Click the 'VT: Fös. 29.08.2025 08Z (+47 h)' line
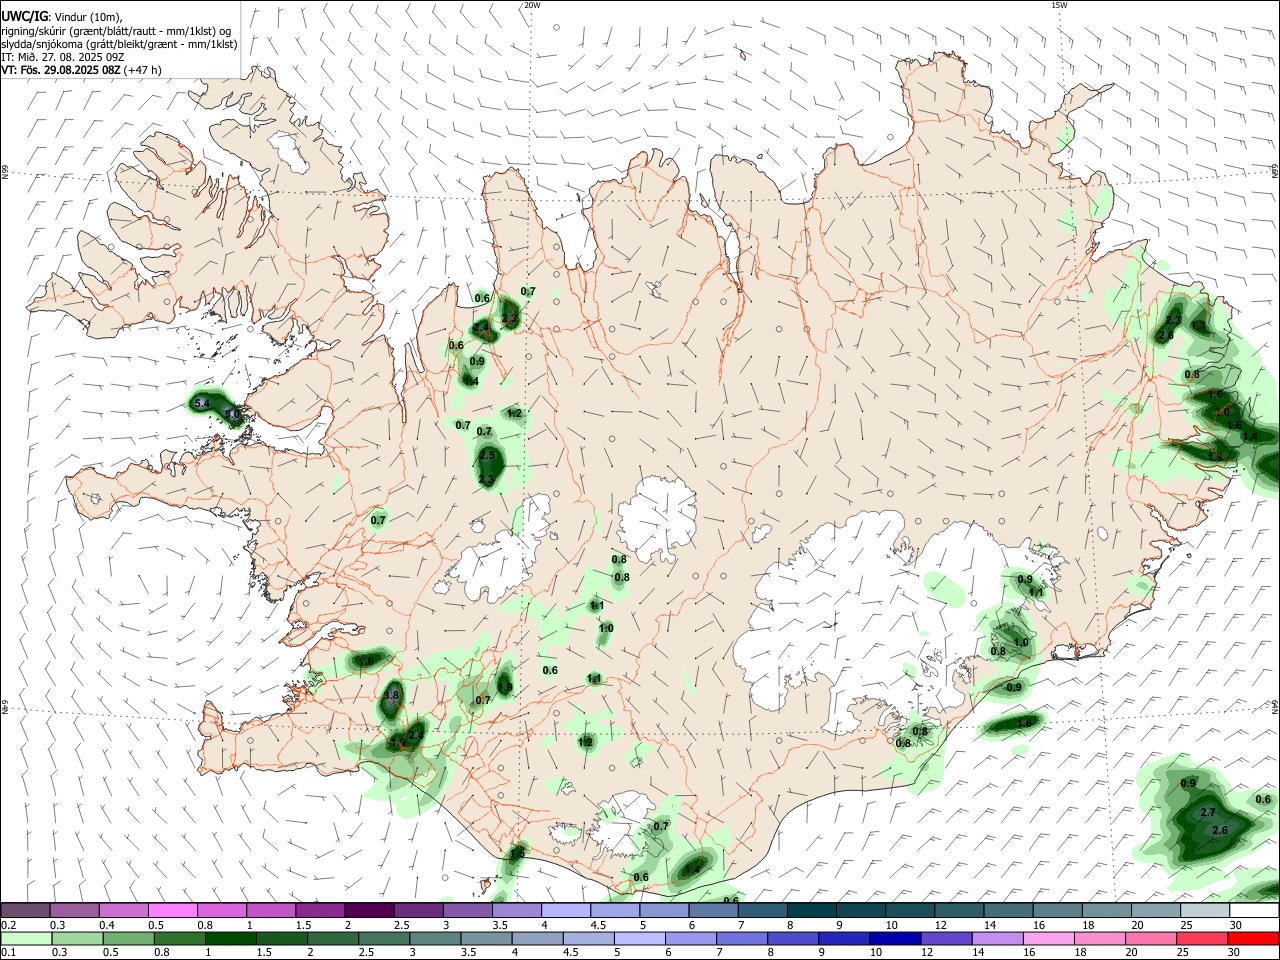The height and width of the screenshot is (960, 1280). coord(81,70)
